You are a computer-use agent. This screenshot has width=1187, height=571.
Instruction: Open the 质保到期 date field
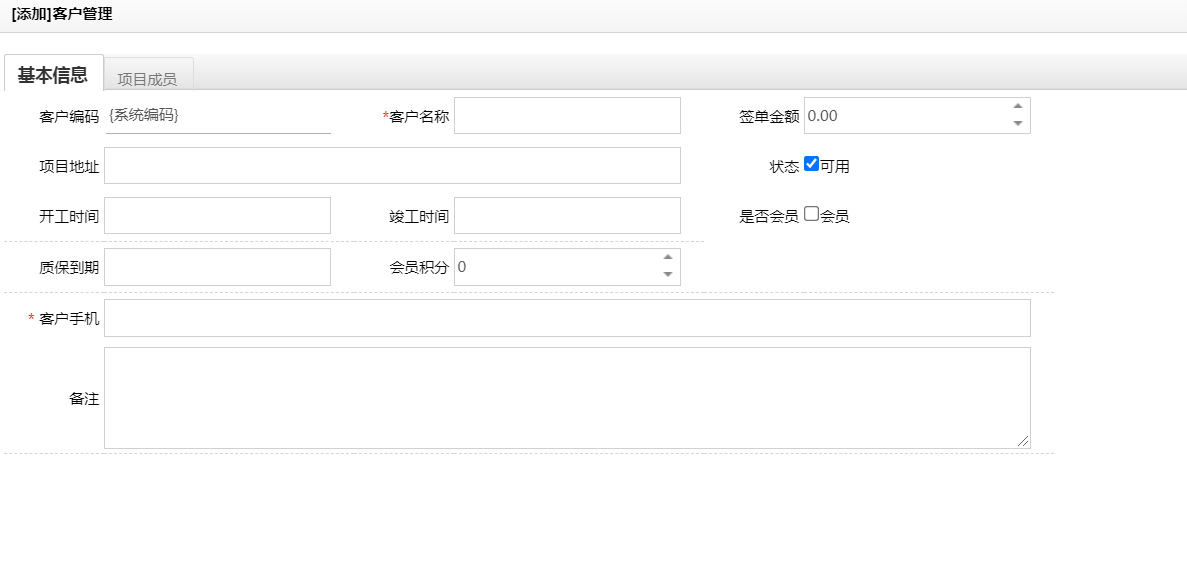coord(217,267)
